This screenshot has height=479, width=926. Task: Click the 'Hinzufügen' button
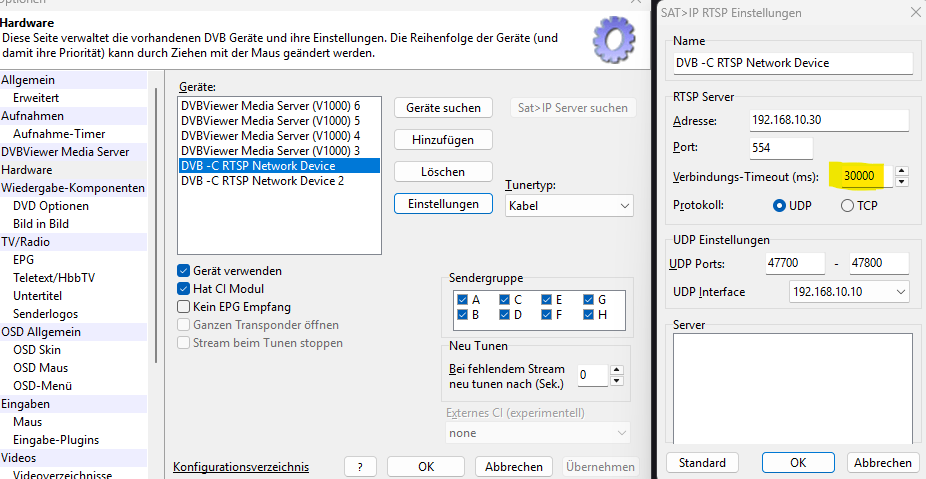tap(443, 140)
